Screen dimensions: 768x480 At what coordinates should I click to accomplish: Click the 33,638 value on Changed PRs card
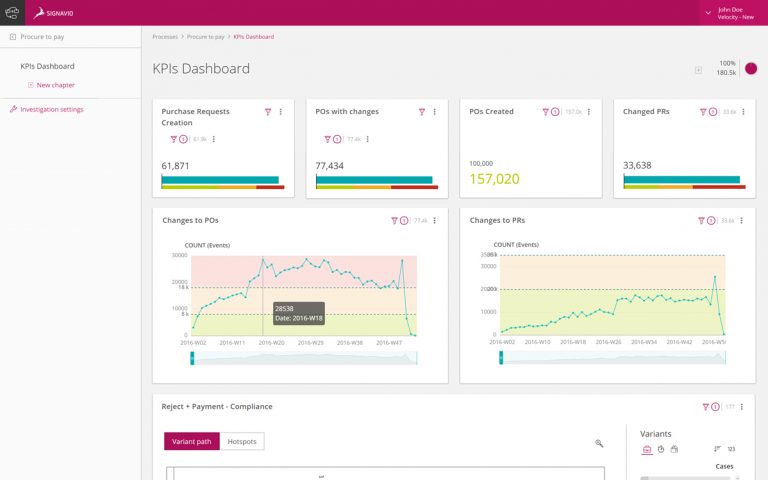click(637, 166)
